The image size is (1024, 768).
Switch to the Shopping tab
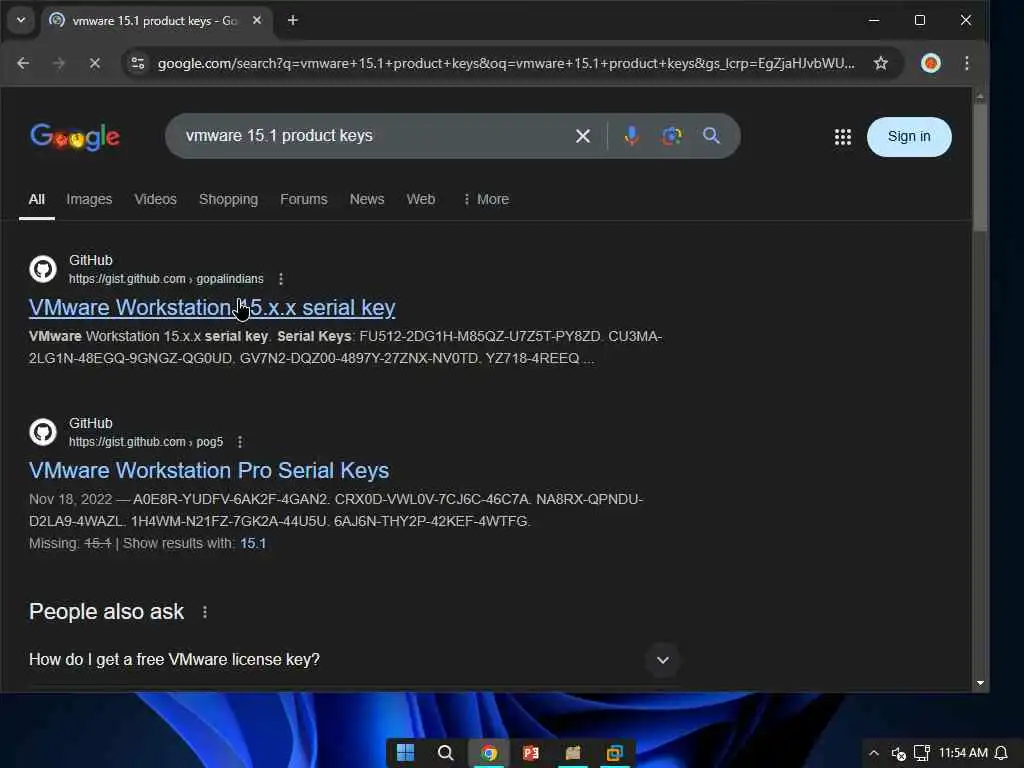point(228,199)
